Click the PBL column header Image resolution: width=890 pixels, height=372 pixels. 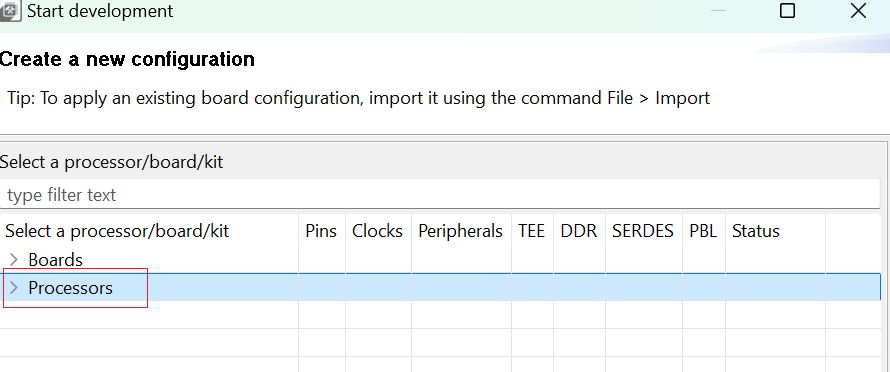[x=703, y=231]
